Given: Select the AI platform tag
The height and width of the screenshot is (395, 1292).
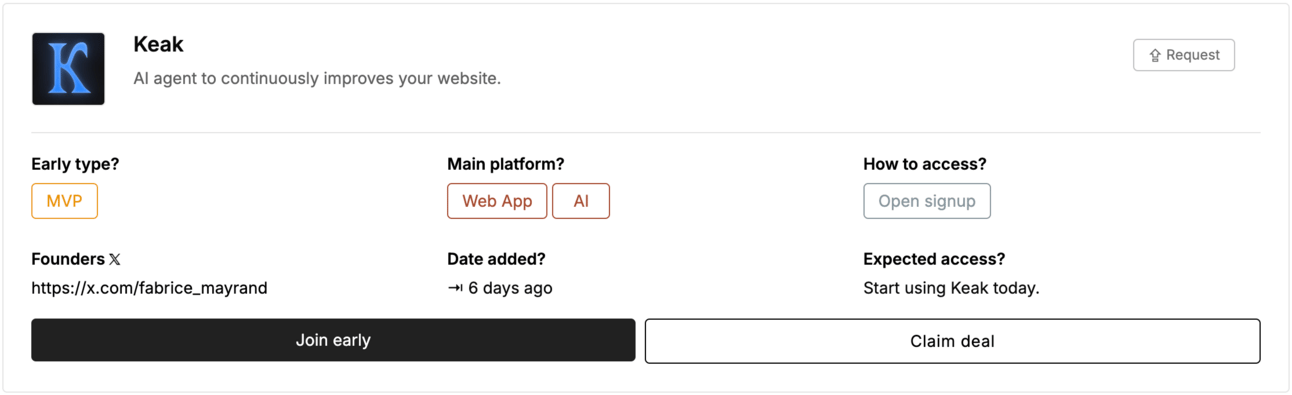Looking at the screenshot, I should pyautogui.click(x=581, y=201).
